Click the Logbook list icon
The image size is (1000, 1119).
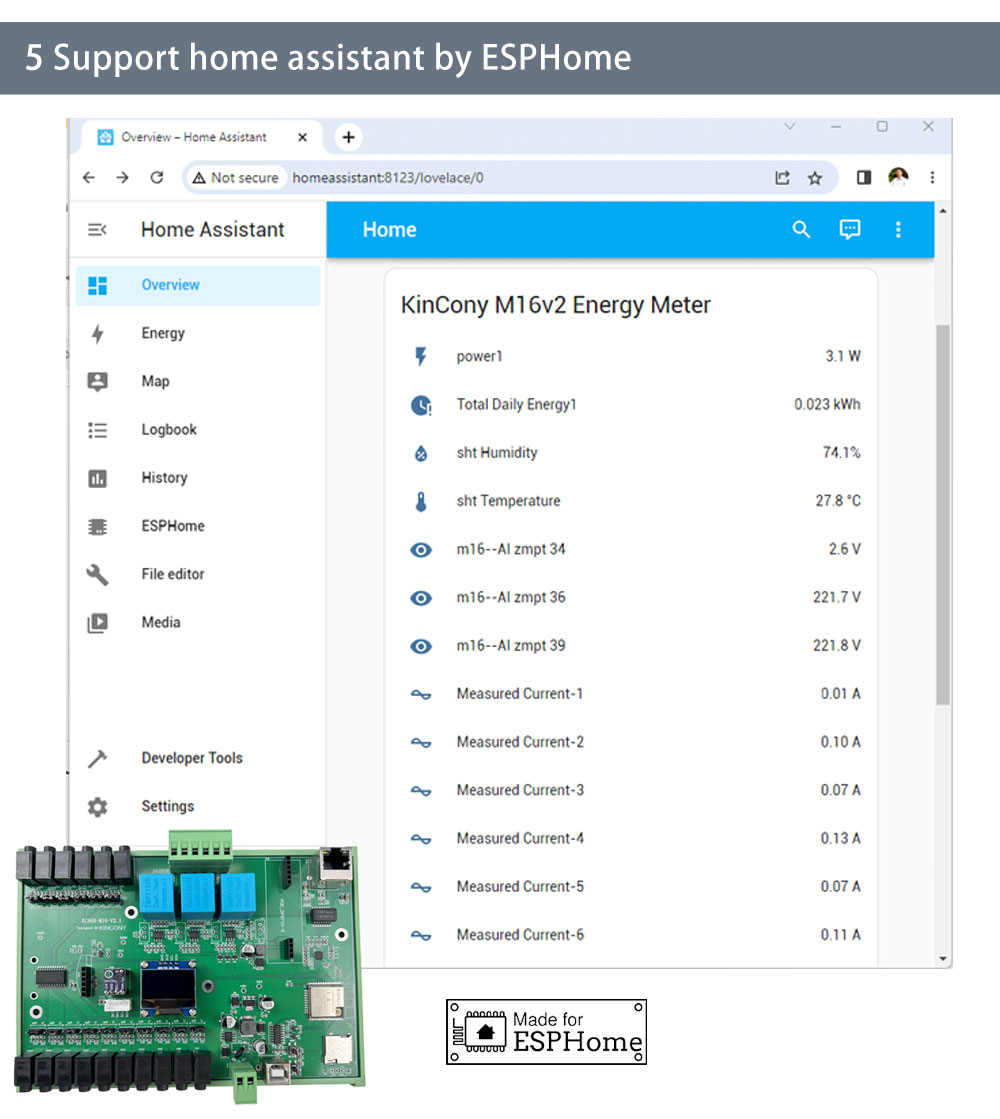coord(97,430)
